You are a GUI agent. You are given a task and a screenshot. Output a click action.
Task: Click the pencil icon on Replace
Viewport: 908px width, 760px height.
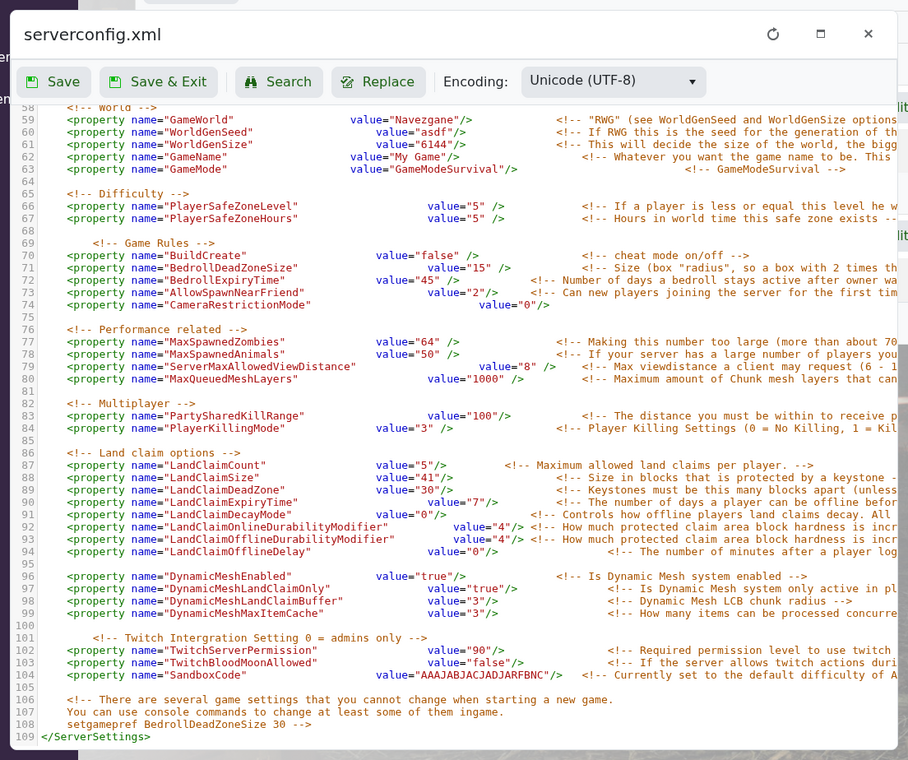347,82
